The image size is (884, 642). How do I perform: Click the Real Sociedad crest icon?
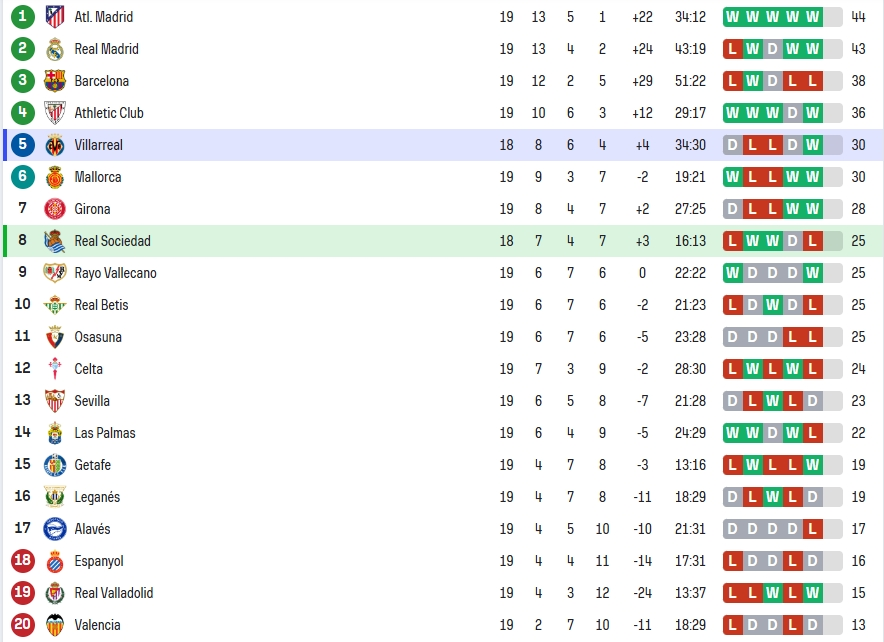pyautogui.click(x=55, y=241)
